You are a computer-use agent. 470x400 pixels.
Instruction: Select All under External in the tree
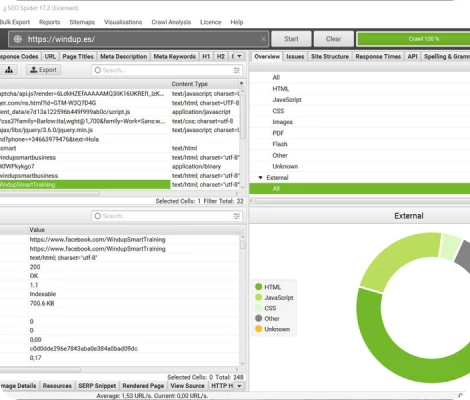[x=360, y=189]
